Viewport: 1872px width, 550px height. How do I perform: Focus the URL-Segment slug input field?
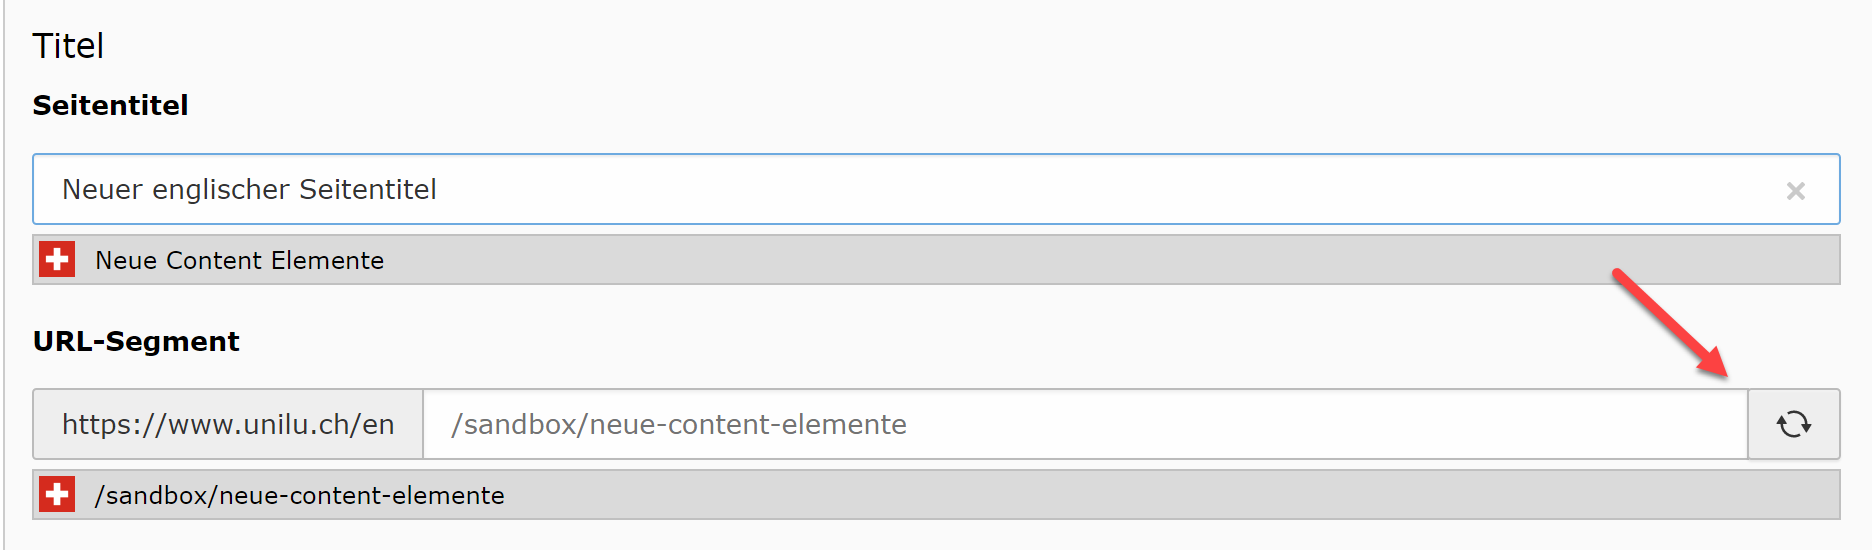click(x=1085, y=424)
